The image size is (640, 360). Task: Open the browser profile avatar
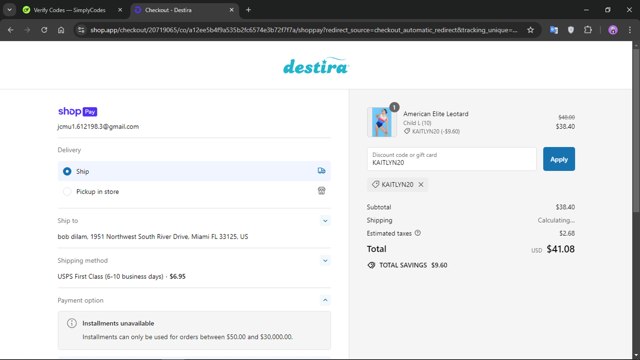pos(613,30)
